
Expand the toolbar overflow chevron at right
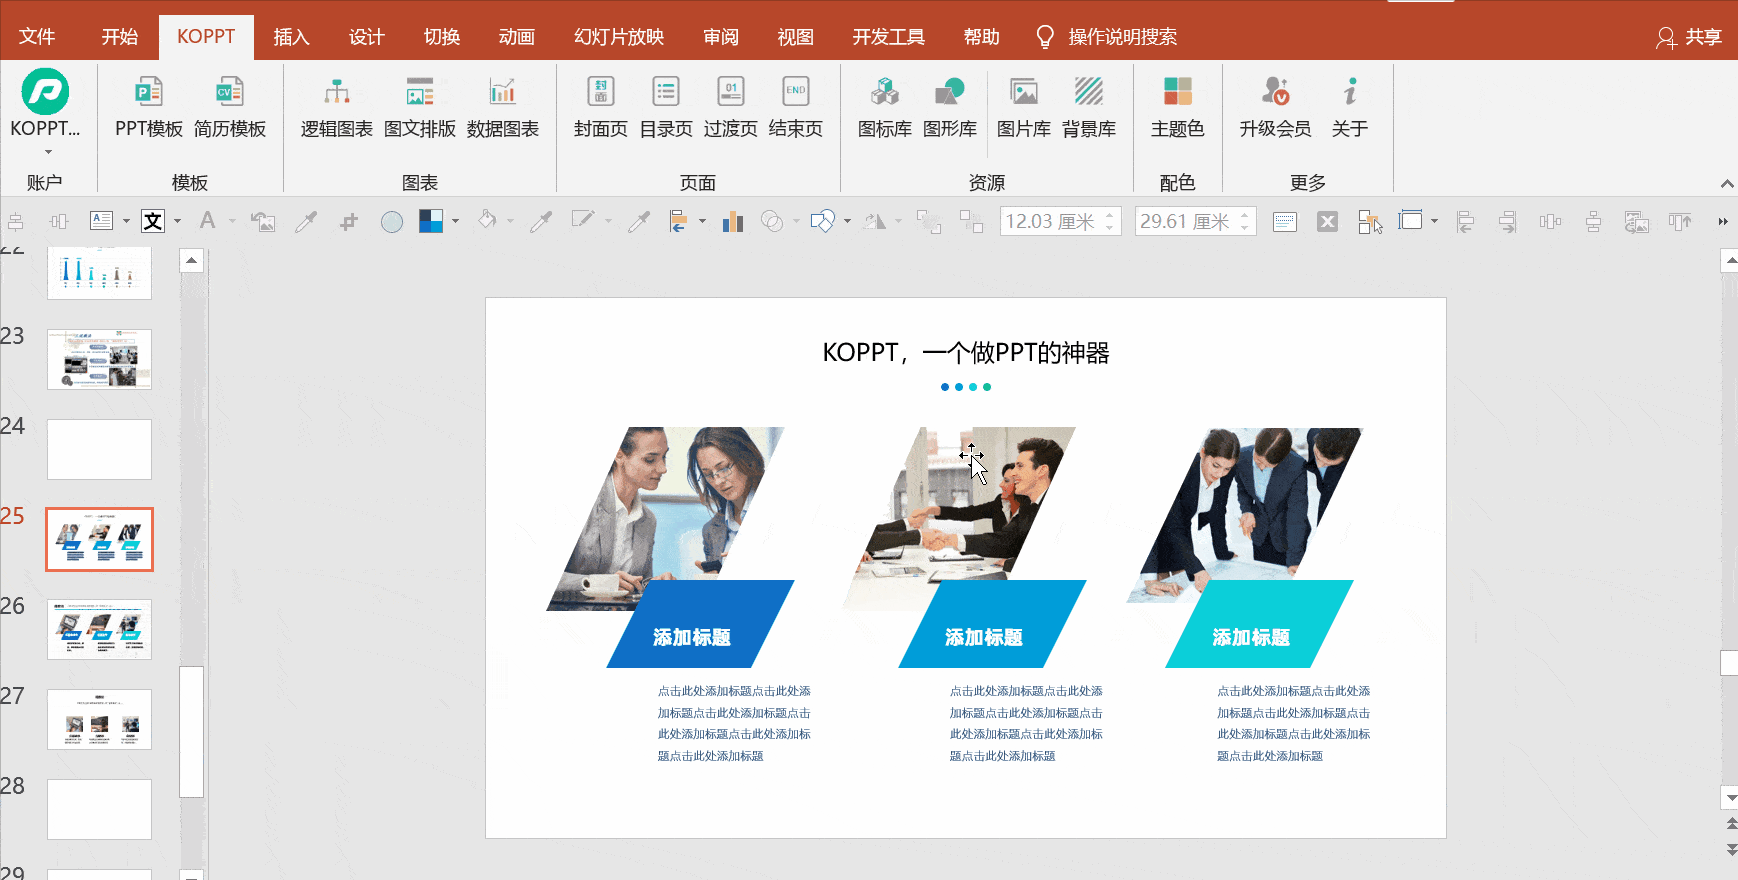pos(1722,221)
